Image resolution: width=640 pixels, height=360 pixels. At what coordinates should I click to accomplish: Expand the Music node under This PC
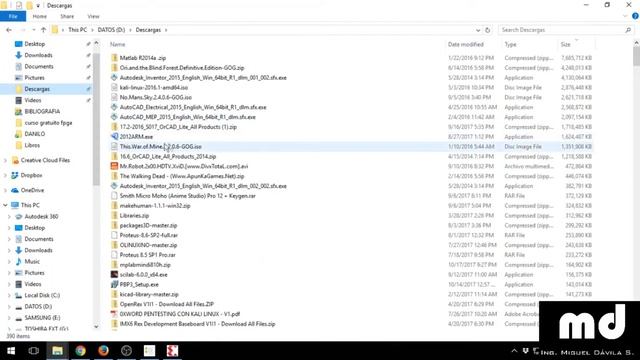tap(9, 262)
